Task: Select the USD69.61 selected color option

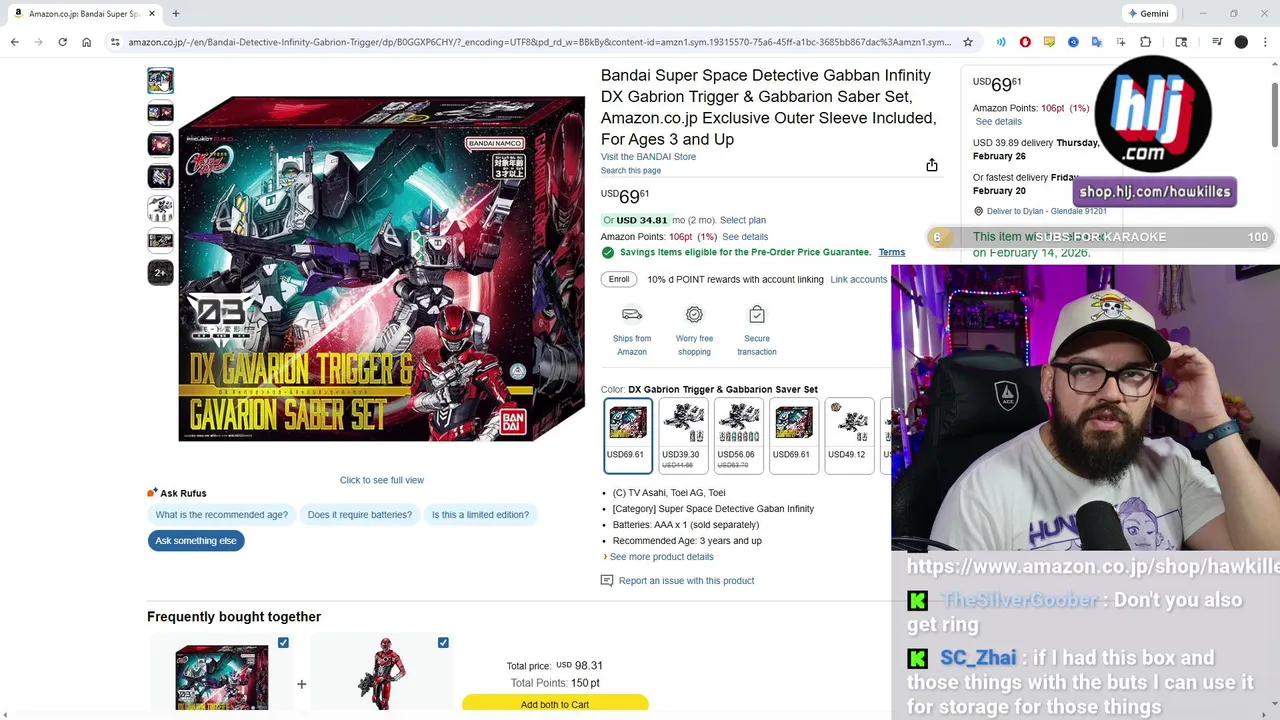Action: click(627, 434)
